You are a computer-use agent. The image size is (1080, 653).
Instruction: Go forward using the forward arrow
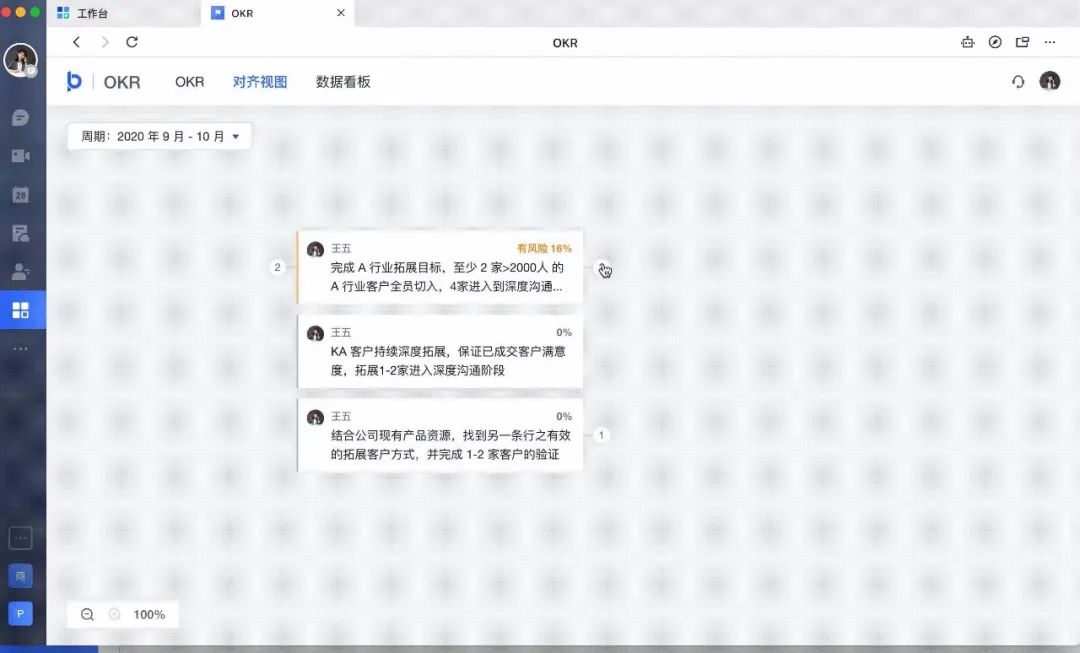pos(105,42)
